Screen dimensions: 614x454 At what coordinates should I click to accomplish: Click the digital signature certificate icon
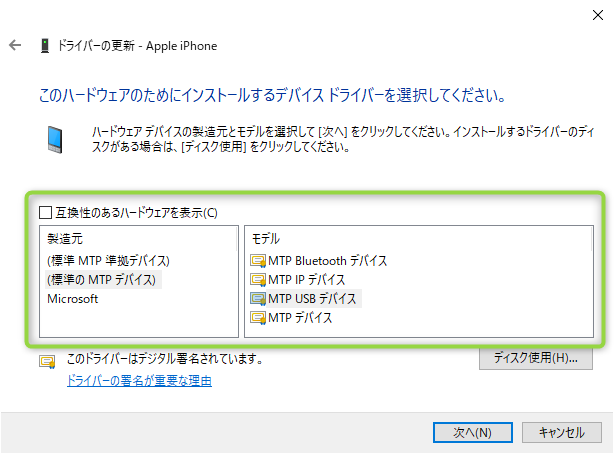(47, 362)
